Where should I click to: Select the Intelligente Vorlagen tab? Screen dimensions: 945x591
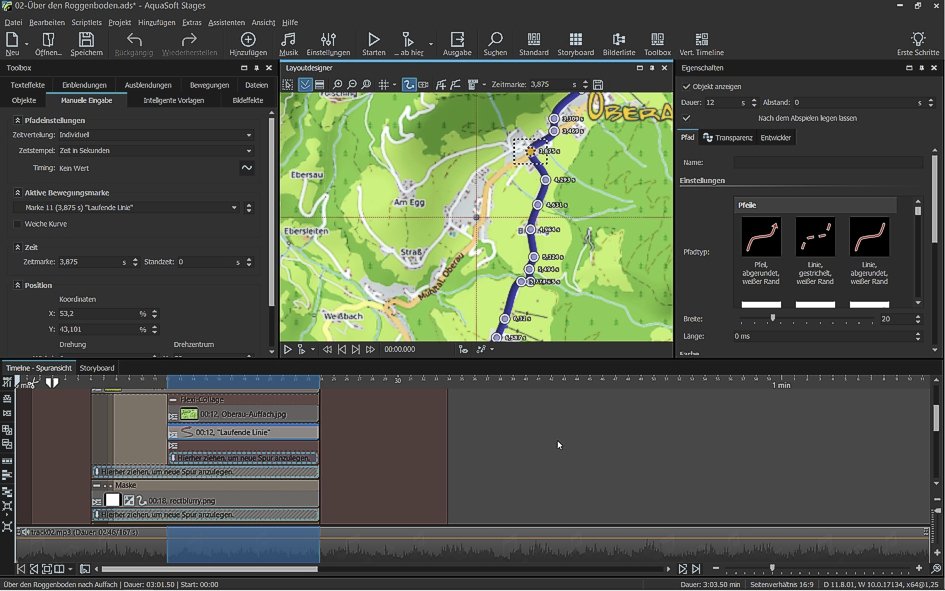tap(173, 101)
